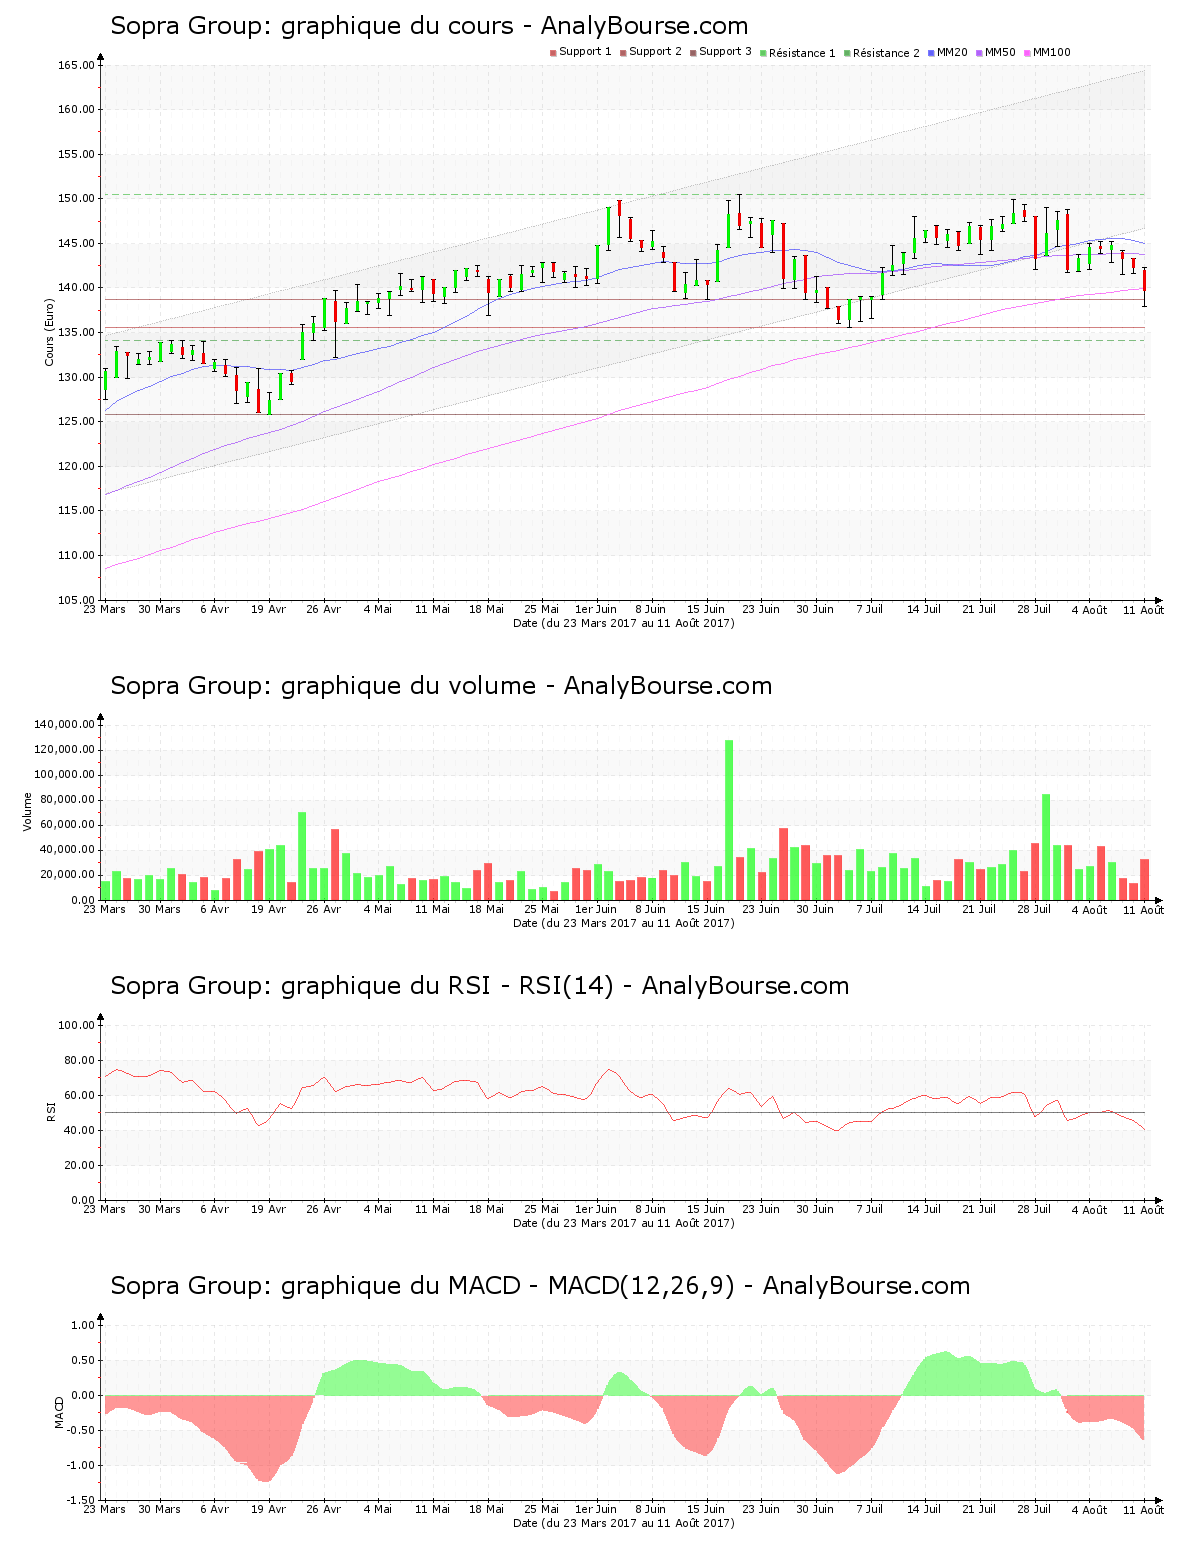Click the 'graphique du RSI - RSI(14)' title
This screenshot has height=1550, width=1200.
pos(479,986)
